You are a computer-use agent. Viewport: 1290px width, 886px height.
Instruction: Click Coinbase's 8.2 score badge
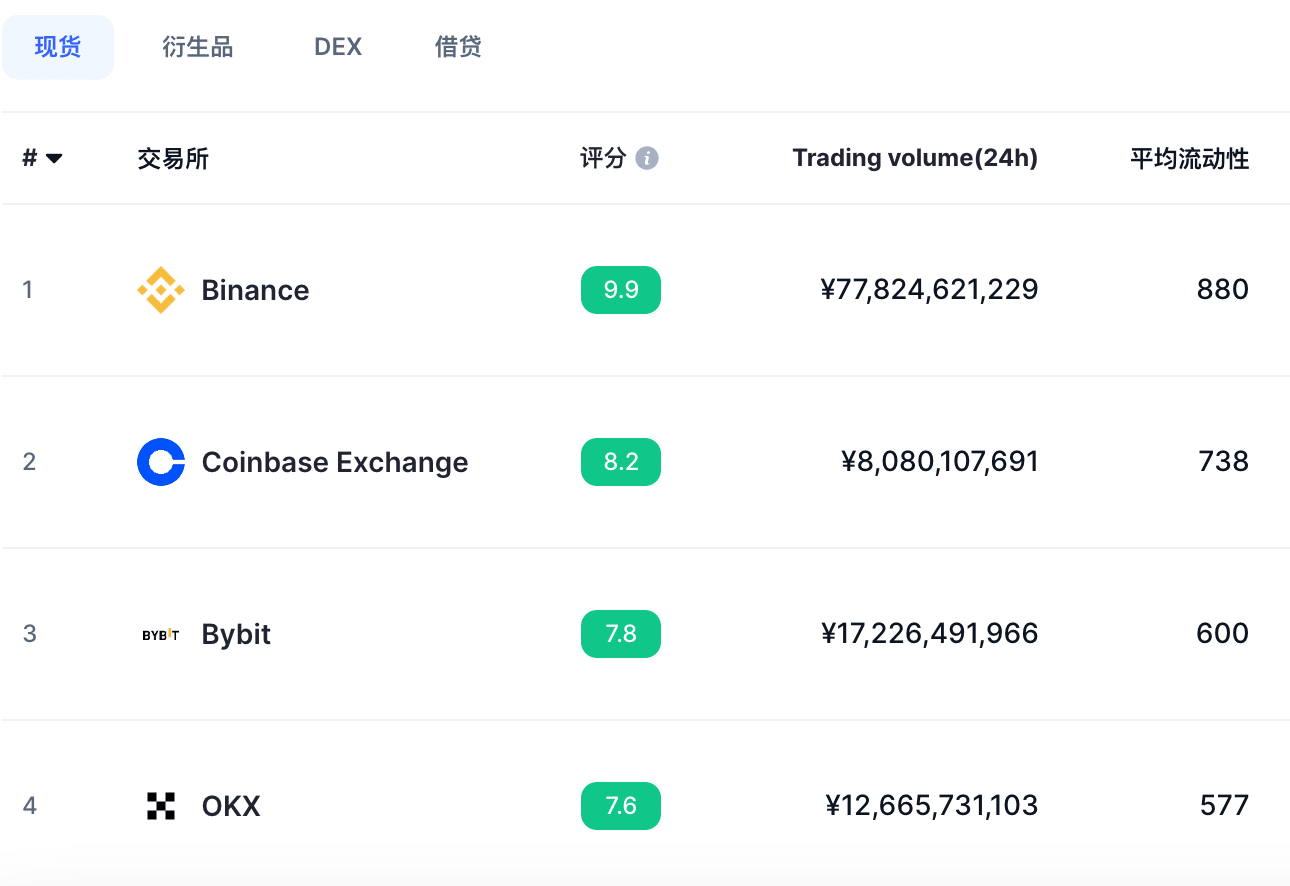pyautogui.click(x=620, y=462)
